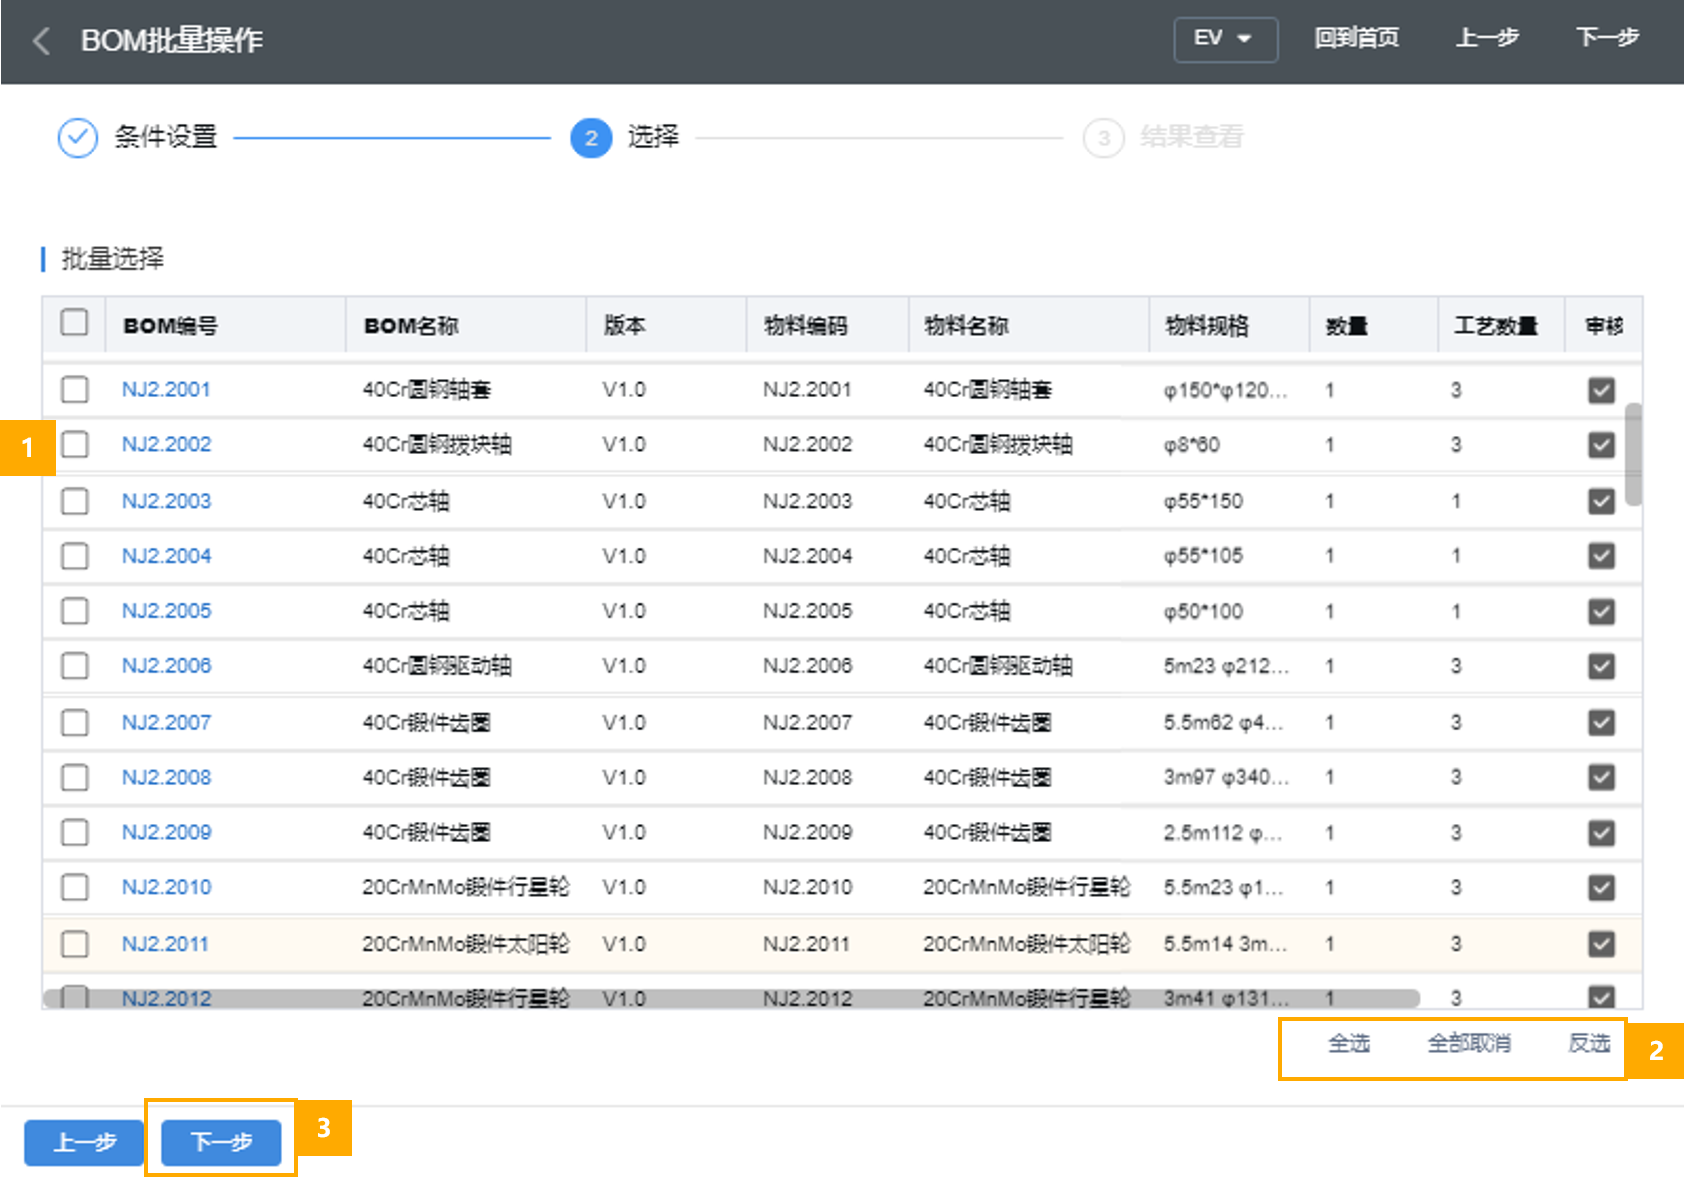Click the blue 上一步 button at the bottom
This screenshot has width=1684, height=1181.
pos(84,1142)
